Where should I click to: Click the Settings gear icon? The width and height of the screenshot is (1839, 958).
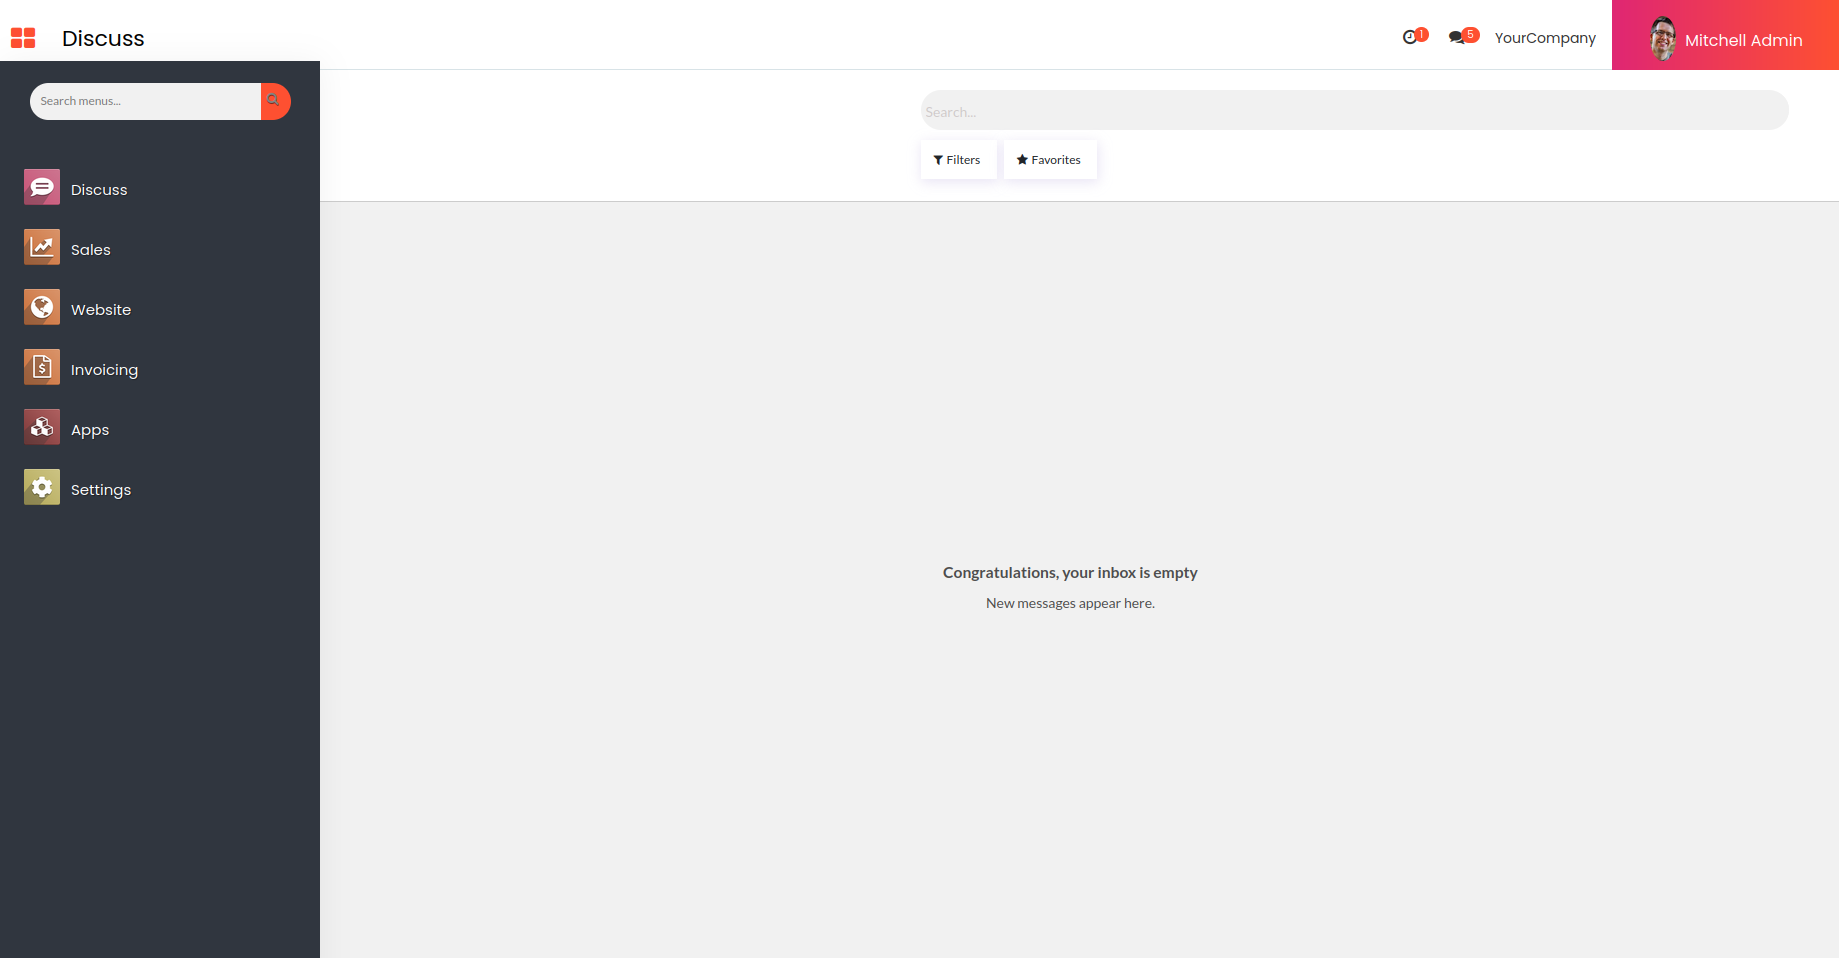[x=42, y=487]
